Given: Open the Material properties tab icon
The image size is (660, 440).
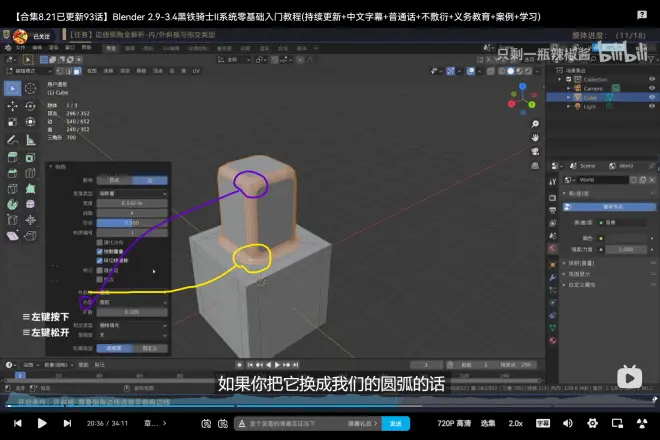Looking at the screenshot, I should 552,340.
